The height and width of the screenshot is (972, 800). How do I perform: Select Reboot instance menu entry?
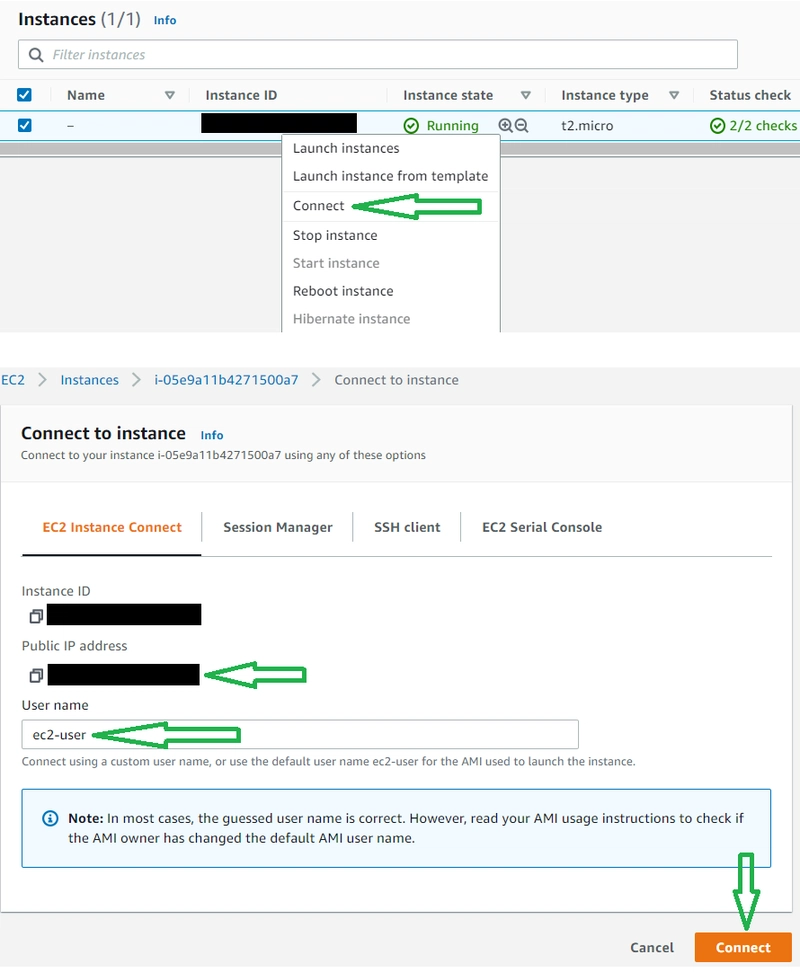tap(343, 291)
